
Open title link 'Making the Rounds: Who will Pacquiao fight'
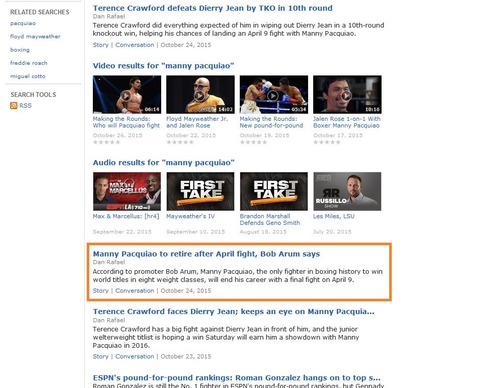point(126,122)
